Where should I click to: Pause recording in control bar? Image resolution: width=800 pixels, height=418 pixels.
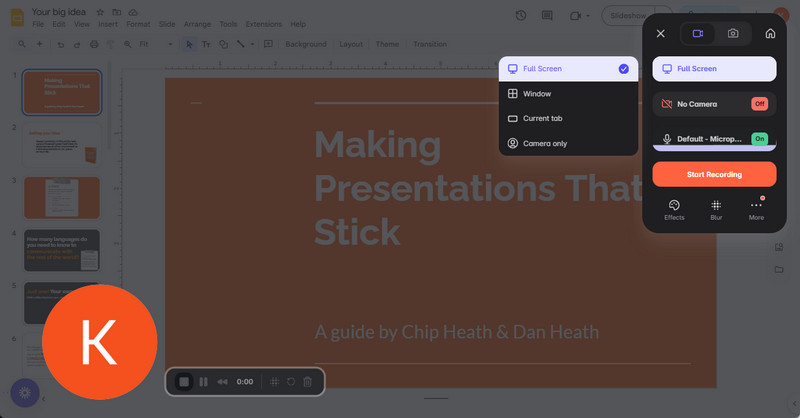(x=204, y=382)
